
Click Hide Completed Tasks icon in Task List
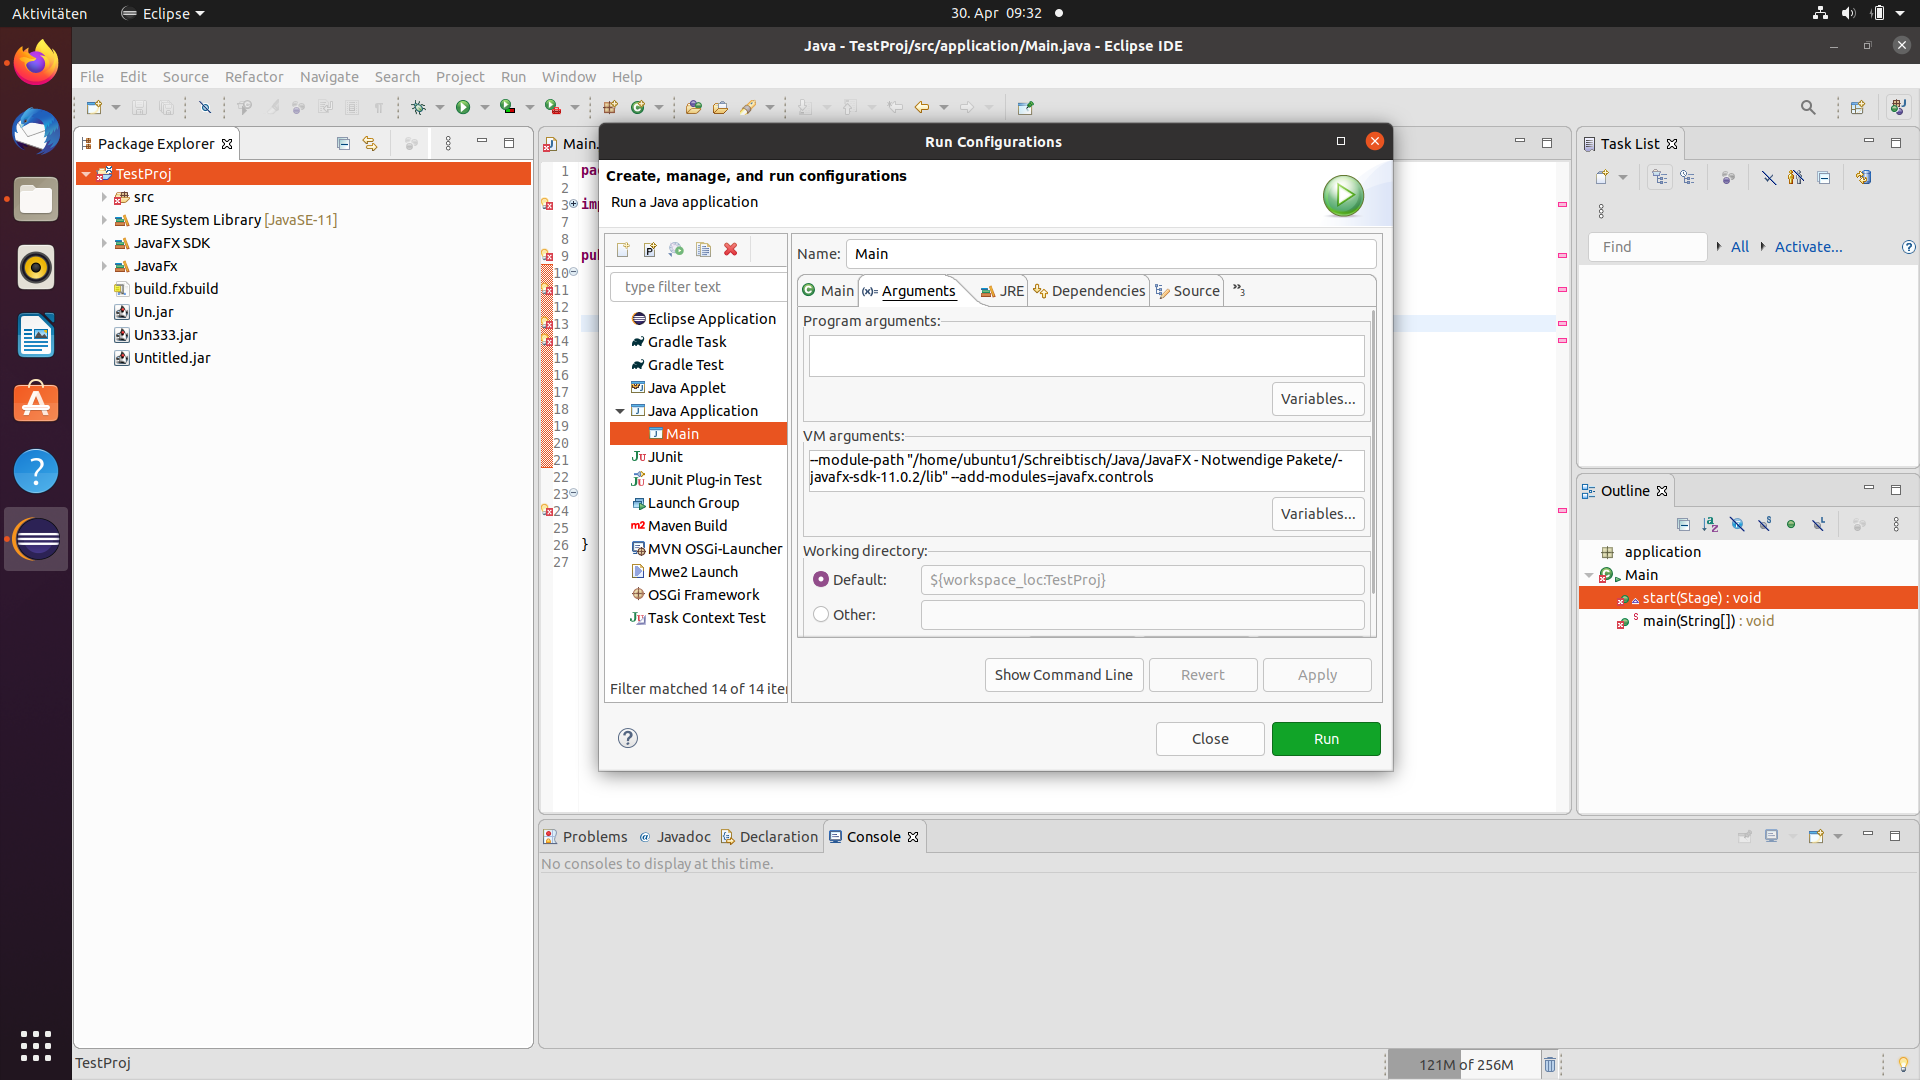[1769, 177]
